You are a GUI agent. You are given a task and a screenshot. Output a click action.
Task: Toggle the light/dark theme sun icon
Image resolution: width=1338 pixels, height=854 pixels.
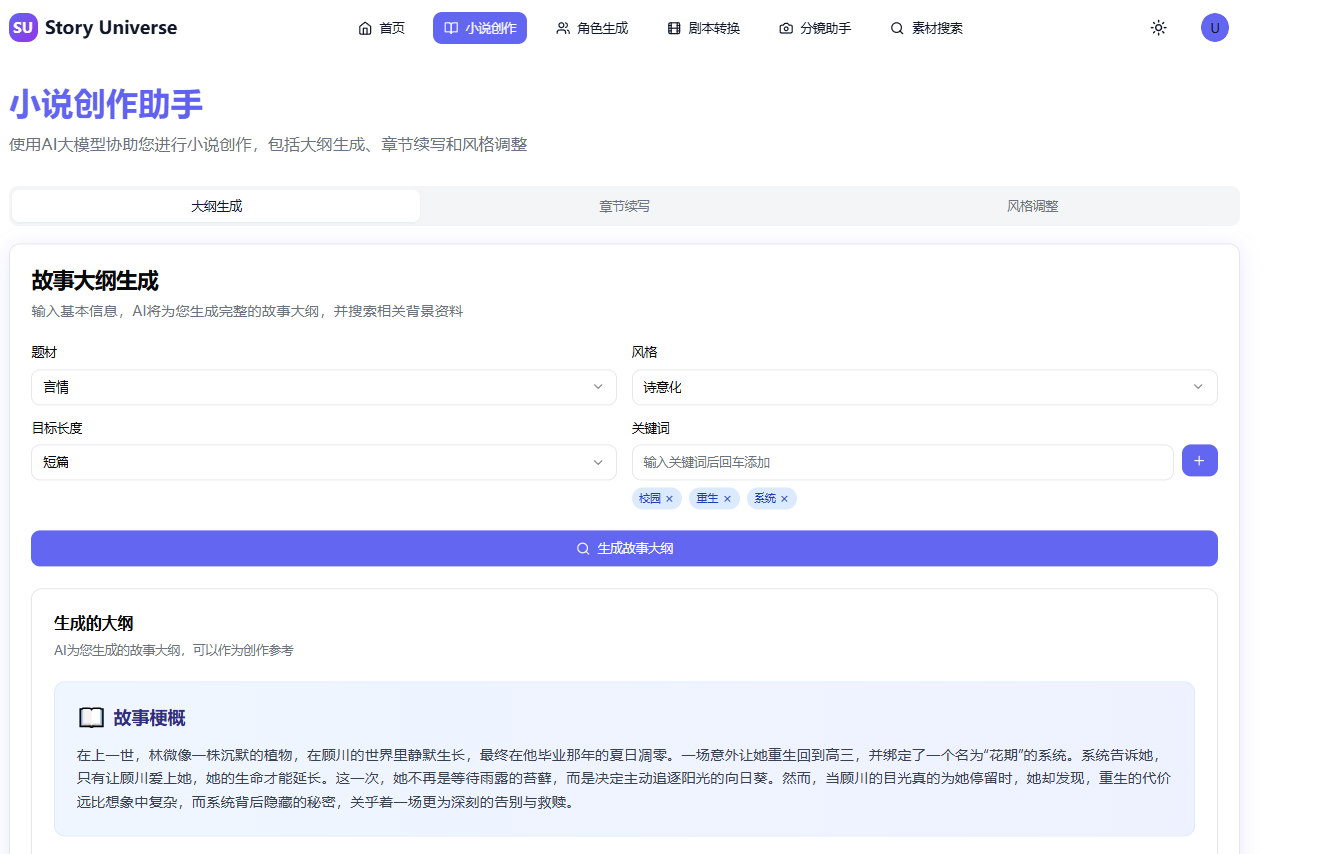point(1158,28)
